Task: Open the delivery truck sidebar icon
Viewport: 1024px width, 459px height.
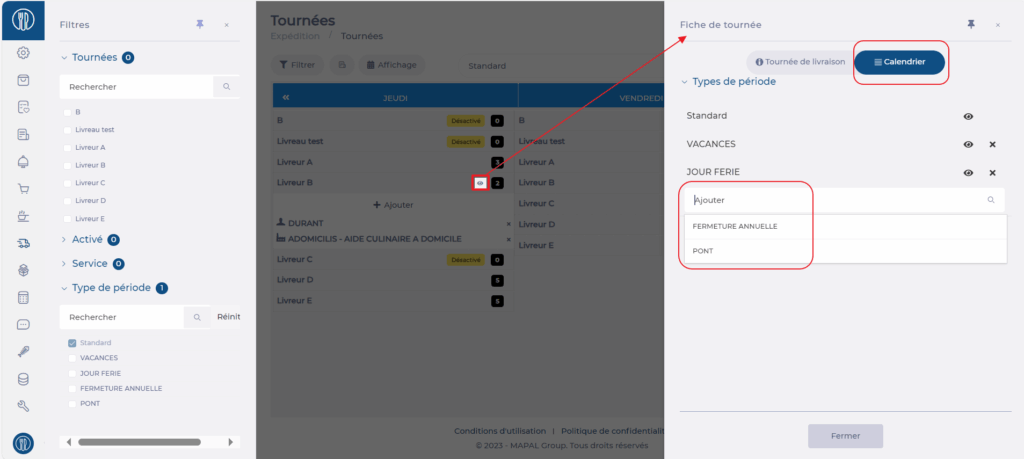Action: [x=23, y=243]
